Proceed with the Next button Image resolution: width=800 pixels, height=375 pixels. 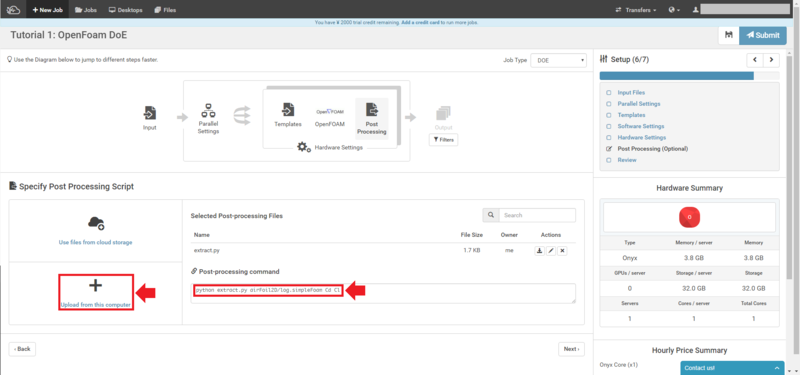[x=571, y=349]
